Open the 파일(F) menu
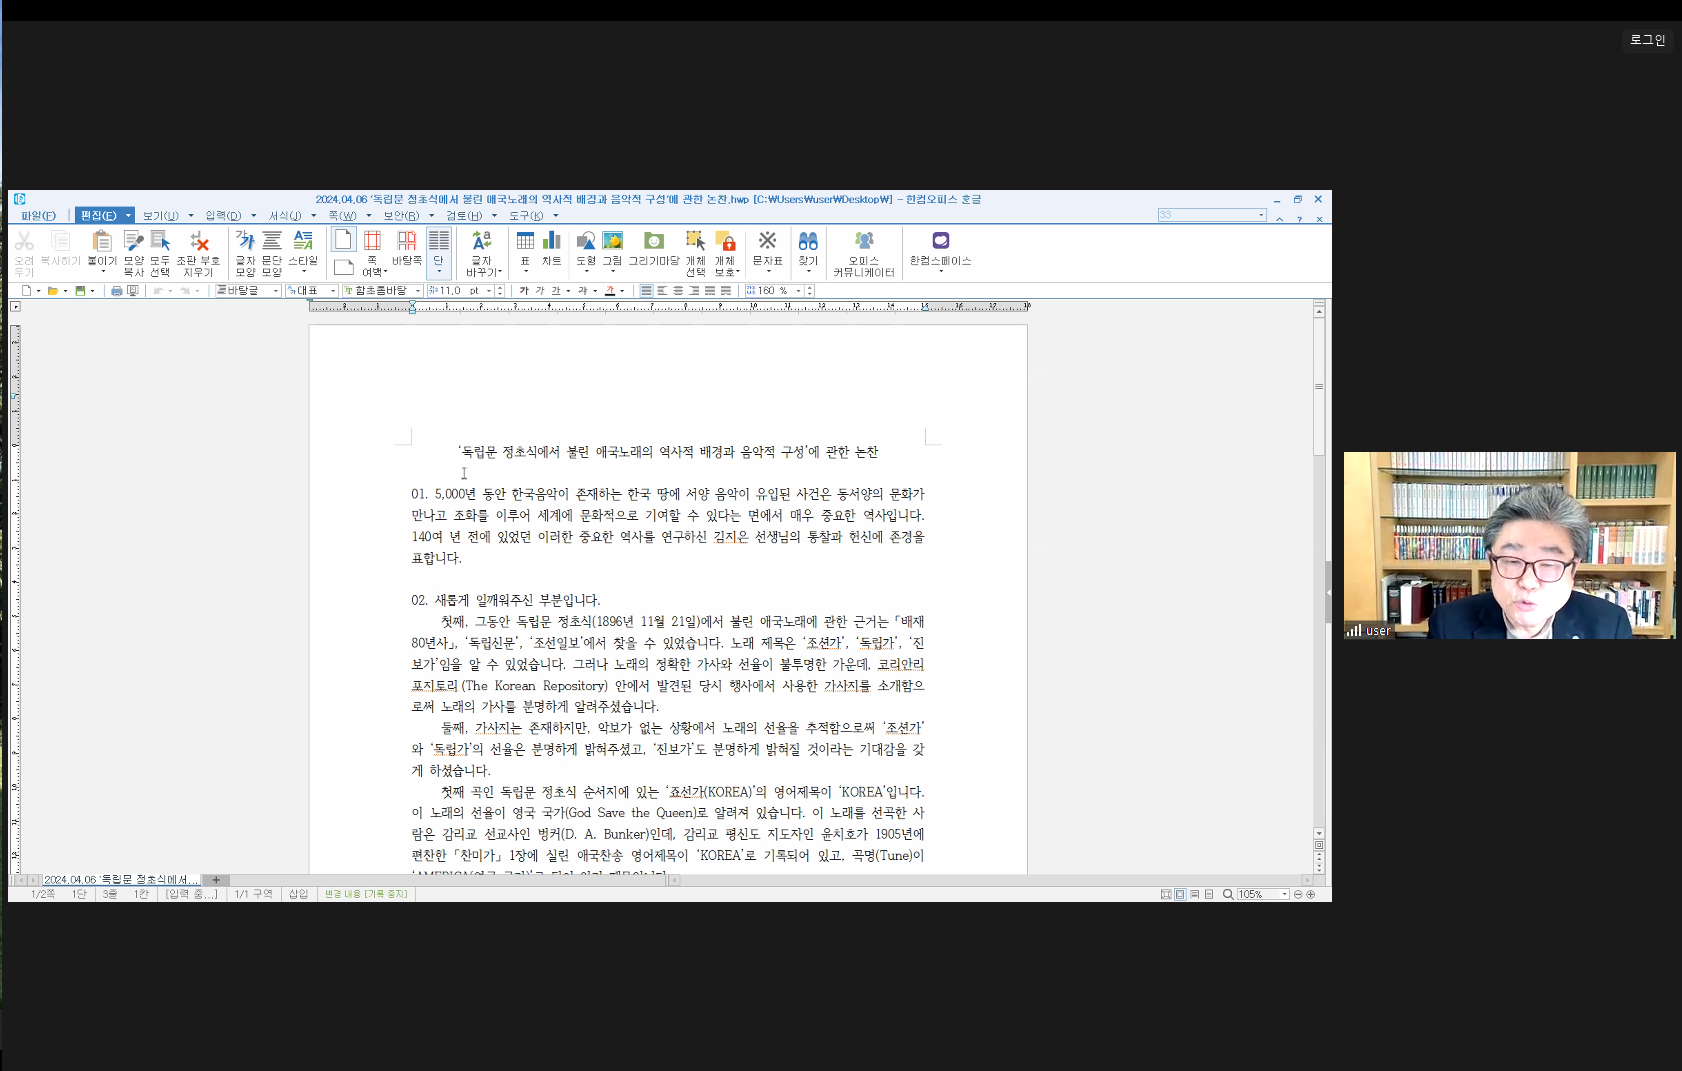This screenshot has width=1682, height=1071. (x=39, y=216)
